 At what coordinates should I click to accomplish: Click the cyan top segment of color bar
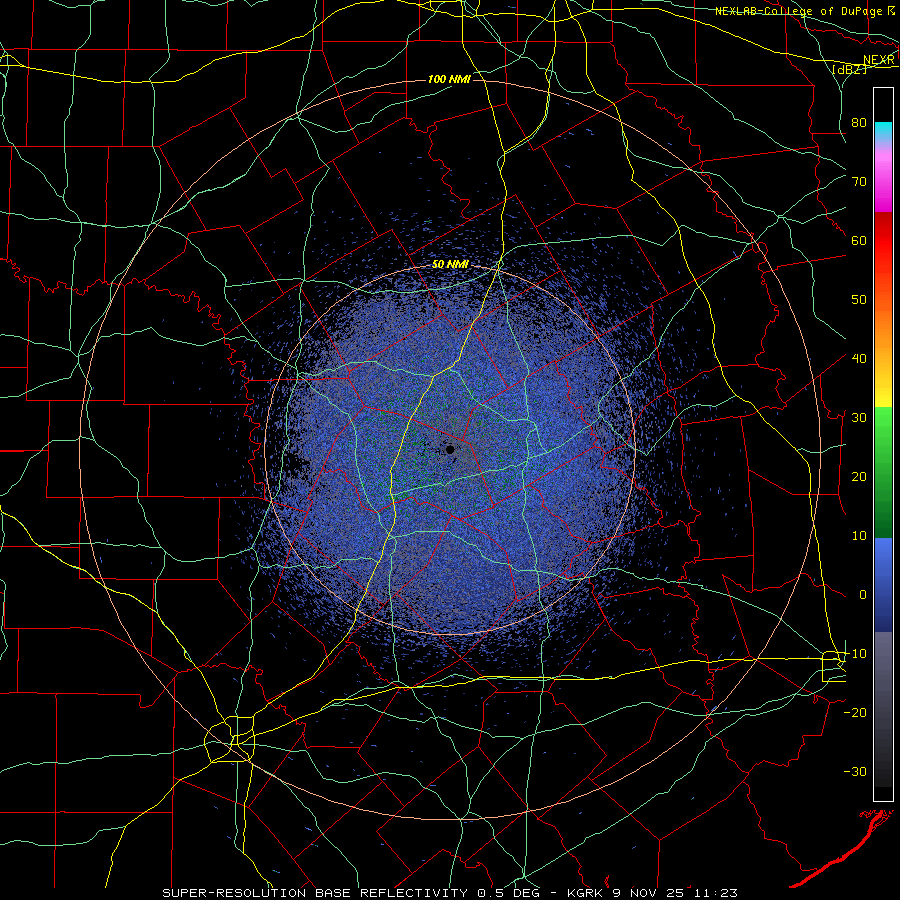click(883, 132)
